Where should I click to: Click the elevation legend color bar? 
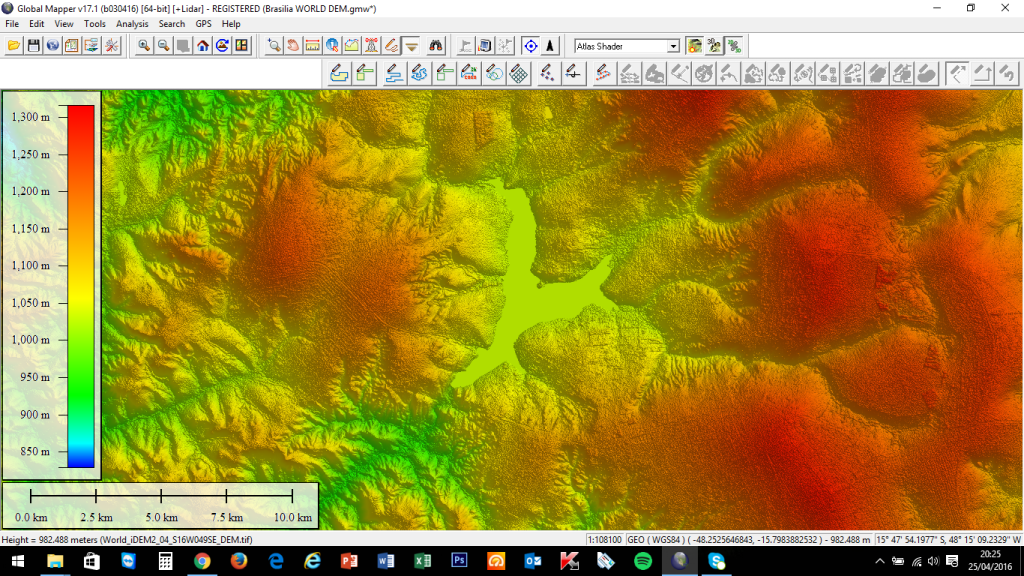[80, 286]
